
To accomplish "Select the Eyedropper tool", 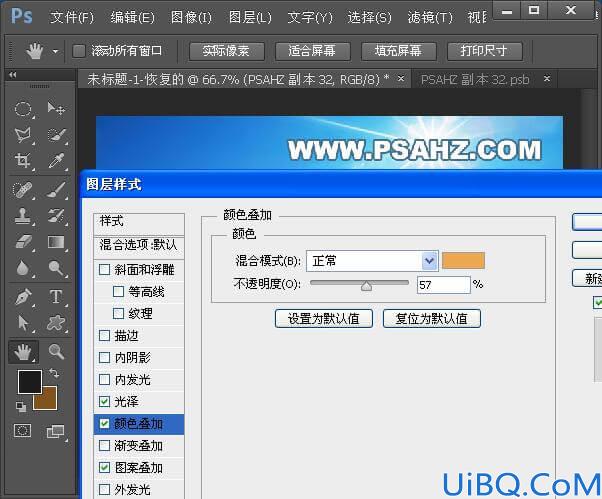I will coord(56,161).
